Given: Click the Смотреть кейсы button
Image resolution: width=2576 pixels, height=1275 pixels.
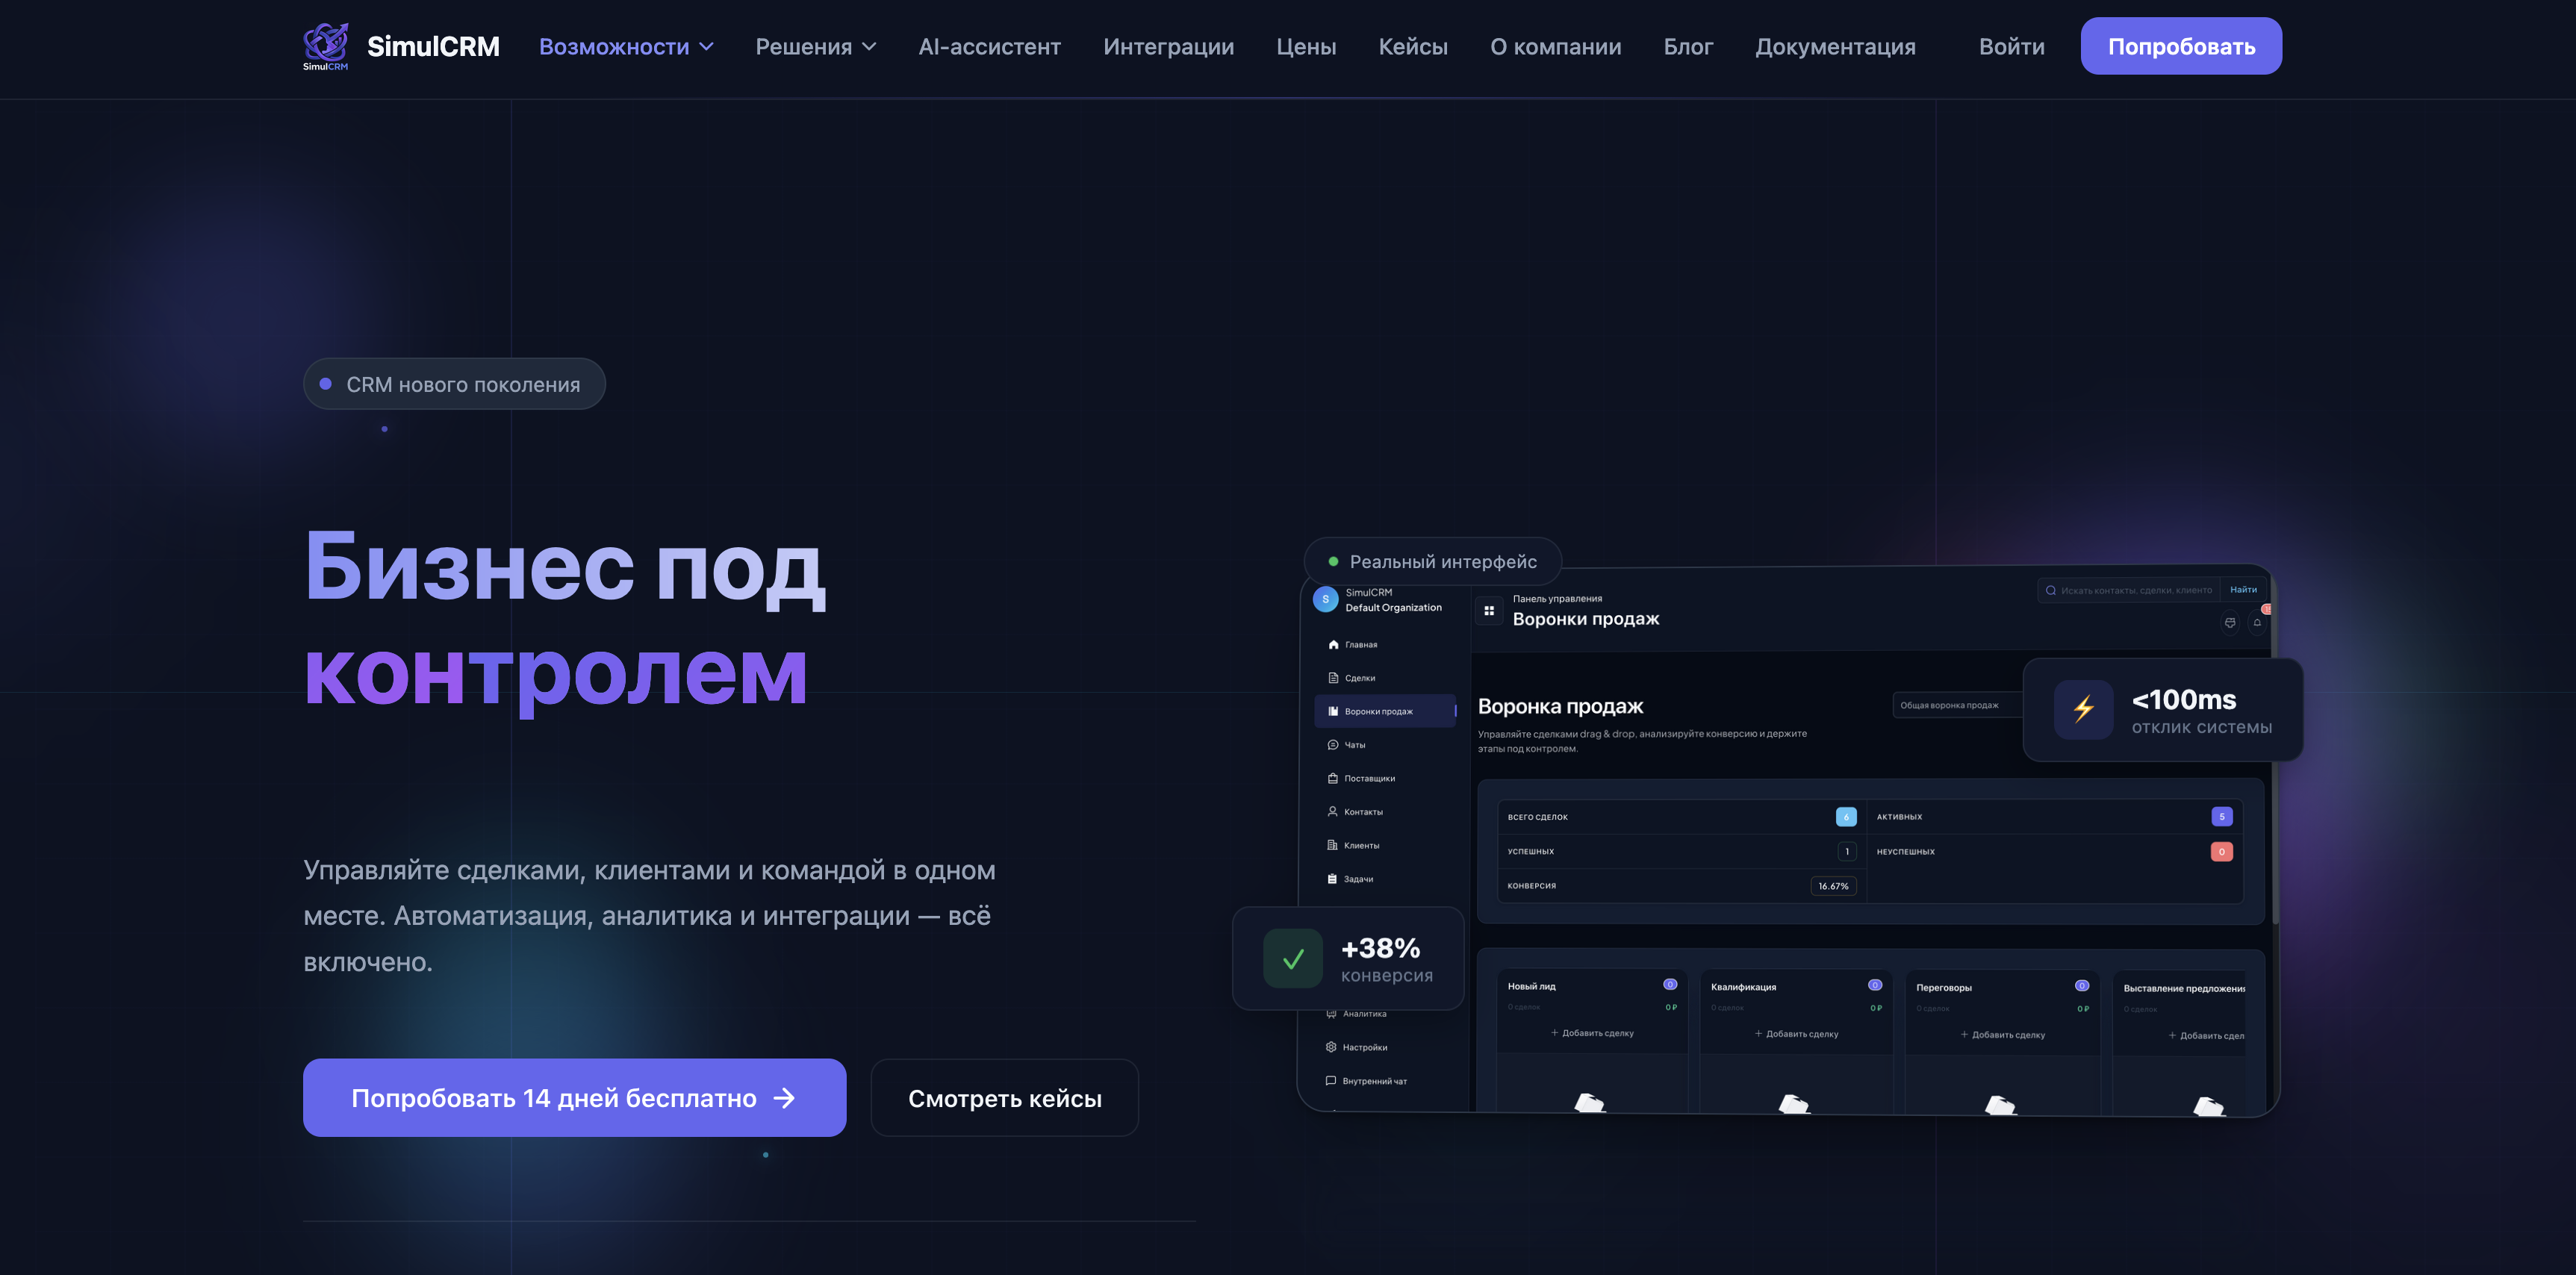Looking at the screenshot, I should pos(1004,1097).
